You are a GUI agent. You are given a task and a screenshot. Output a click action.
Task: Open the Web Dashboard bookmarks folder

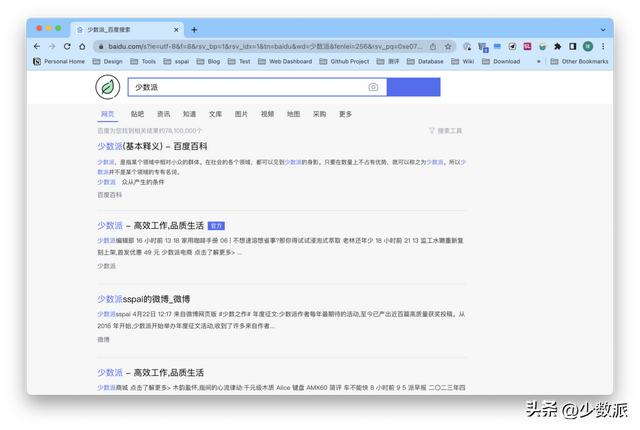(x=285, y=61)
